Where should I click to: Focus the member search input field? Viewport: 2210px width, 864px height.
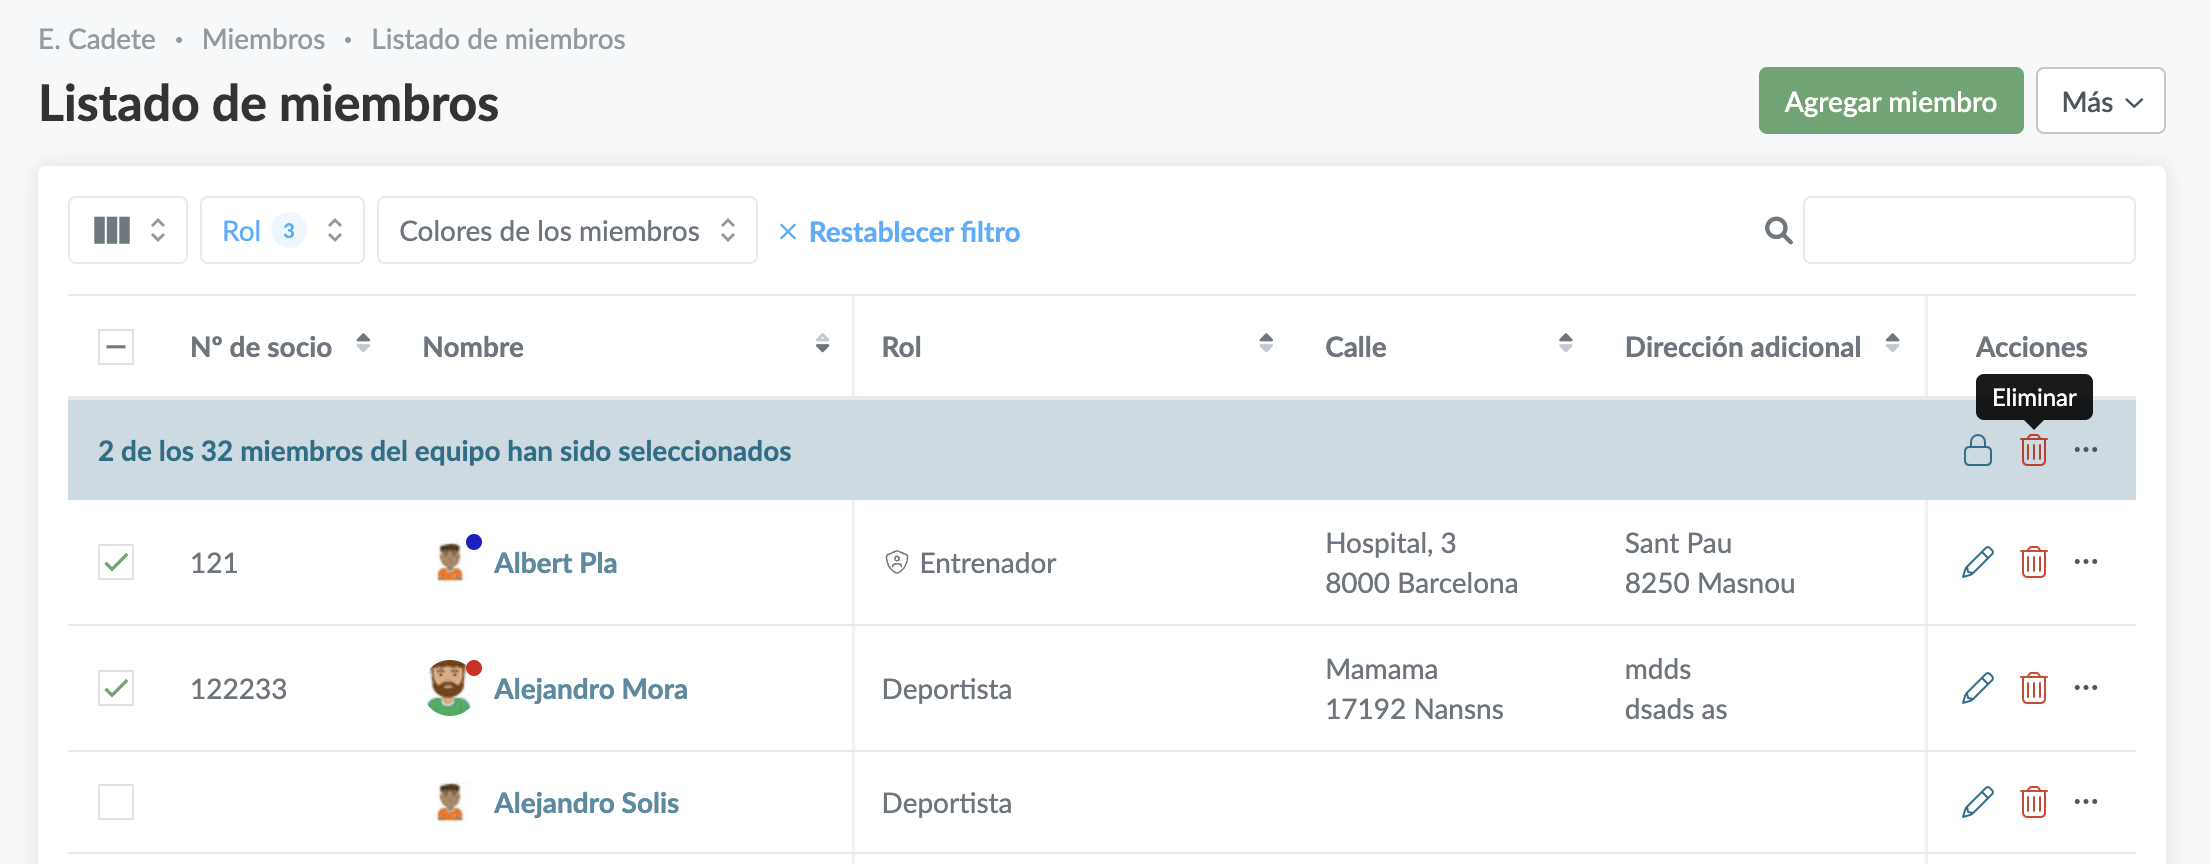point(1968,231)
